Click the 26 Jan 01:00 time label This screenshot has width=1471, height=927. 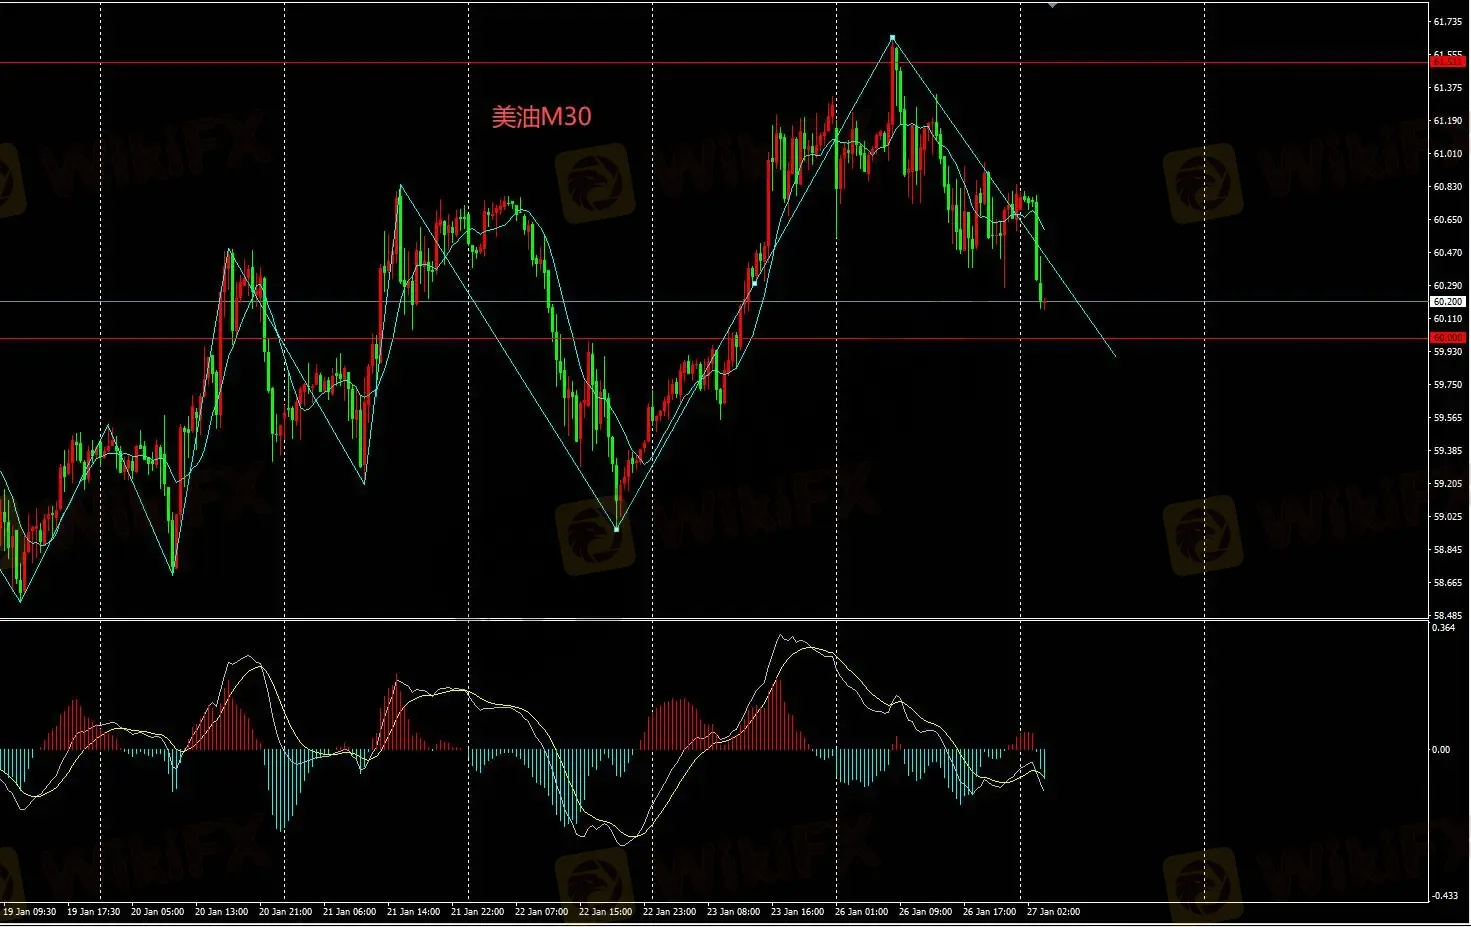(862, 912)
